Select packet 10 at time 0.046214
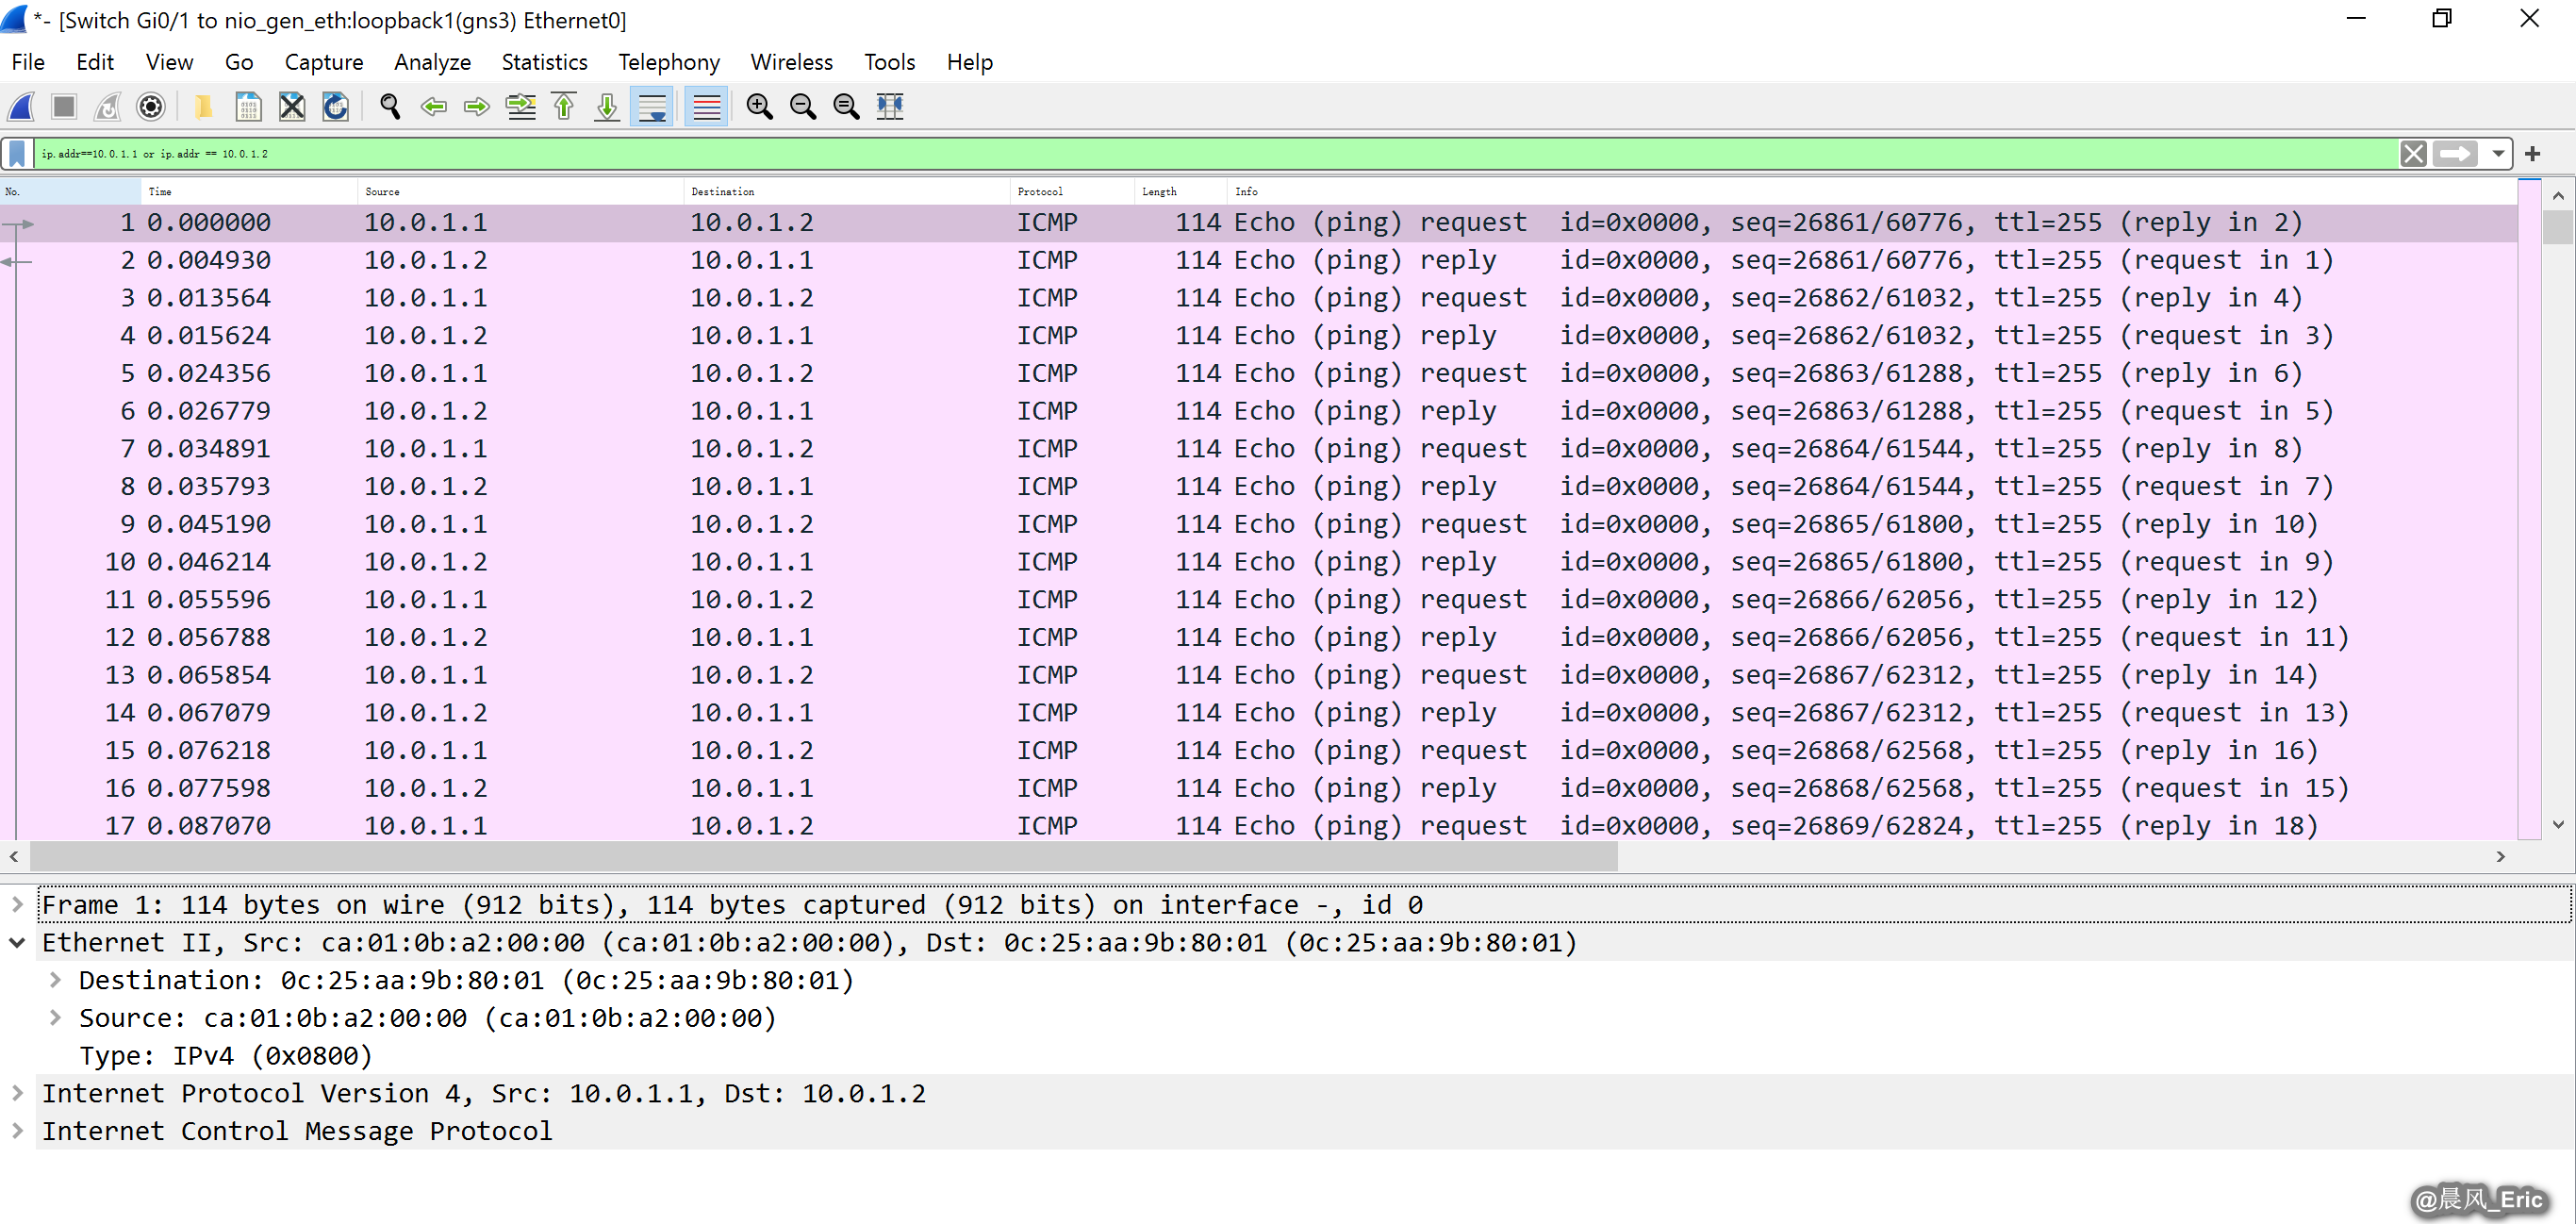Viewport: 2576px width, 1224px height. coord(1258,562)
